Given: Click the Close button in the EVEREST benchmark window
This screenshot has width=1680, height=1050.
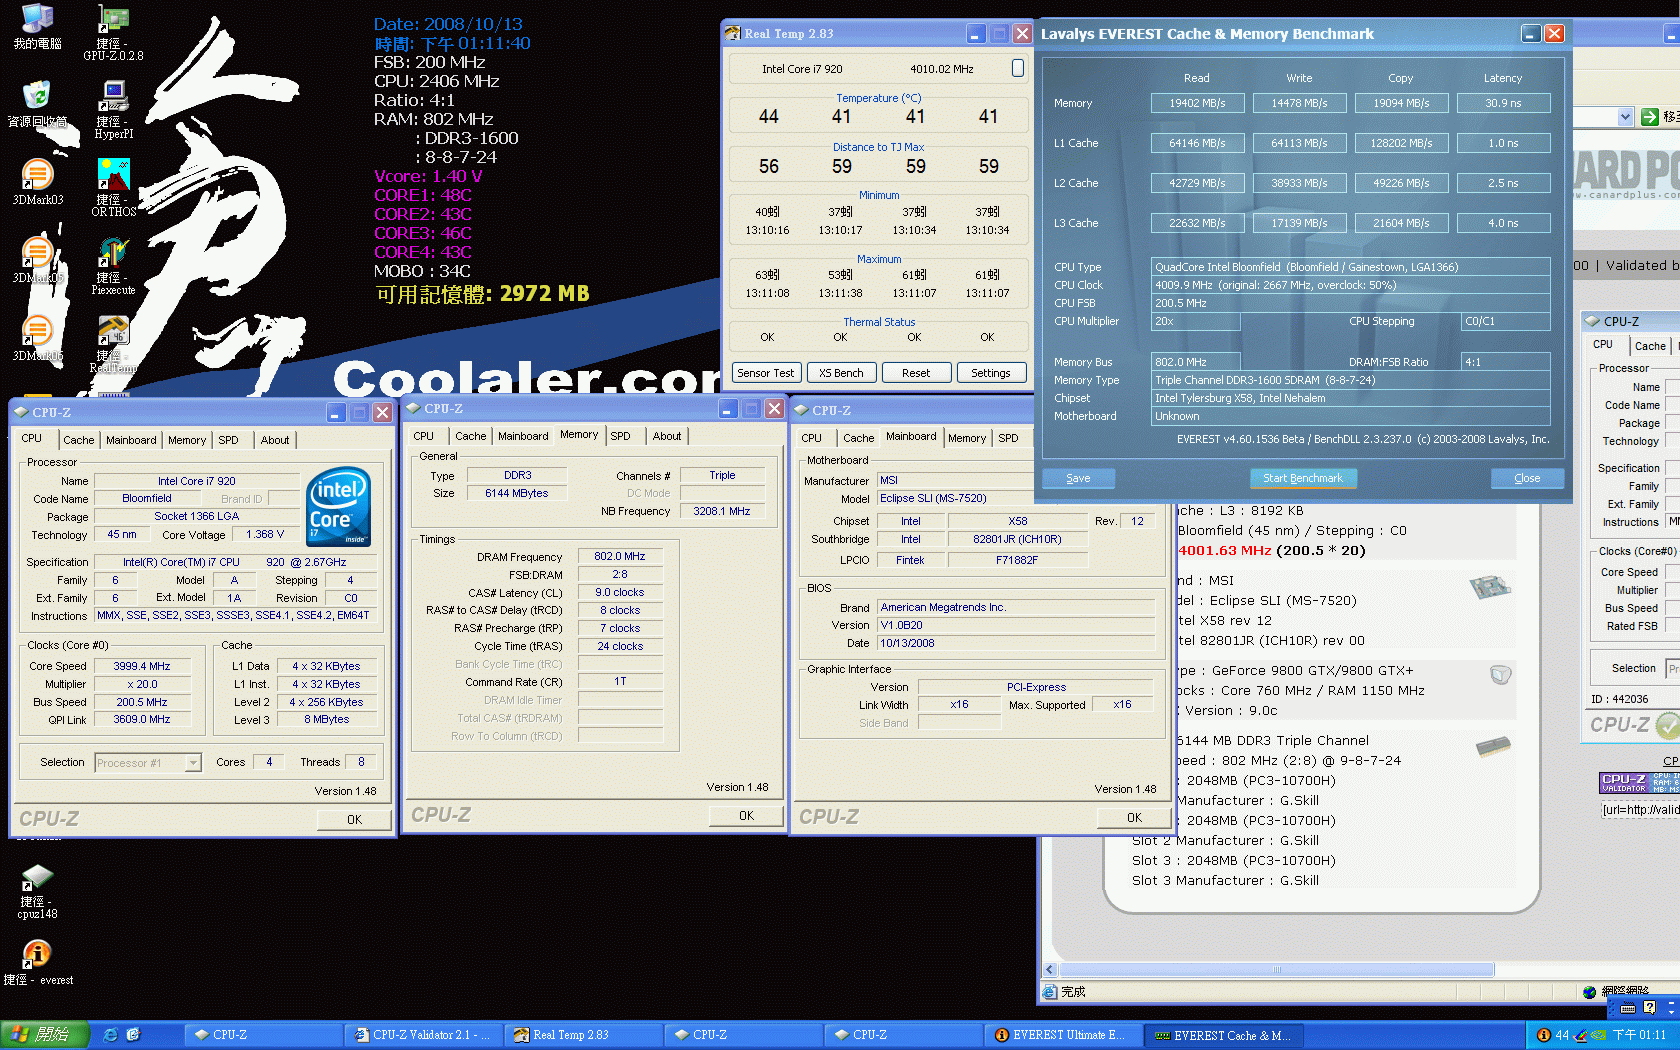Looking at the screenshot, I should coord(1527,478).
